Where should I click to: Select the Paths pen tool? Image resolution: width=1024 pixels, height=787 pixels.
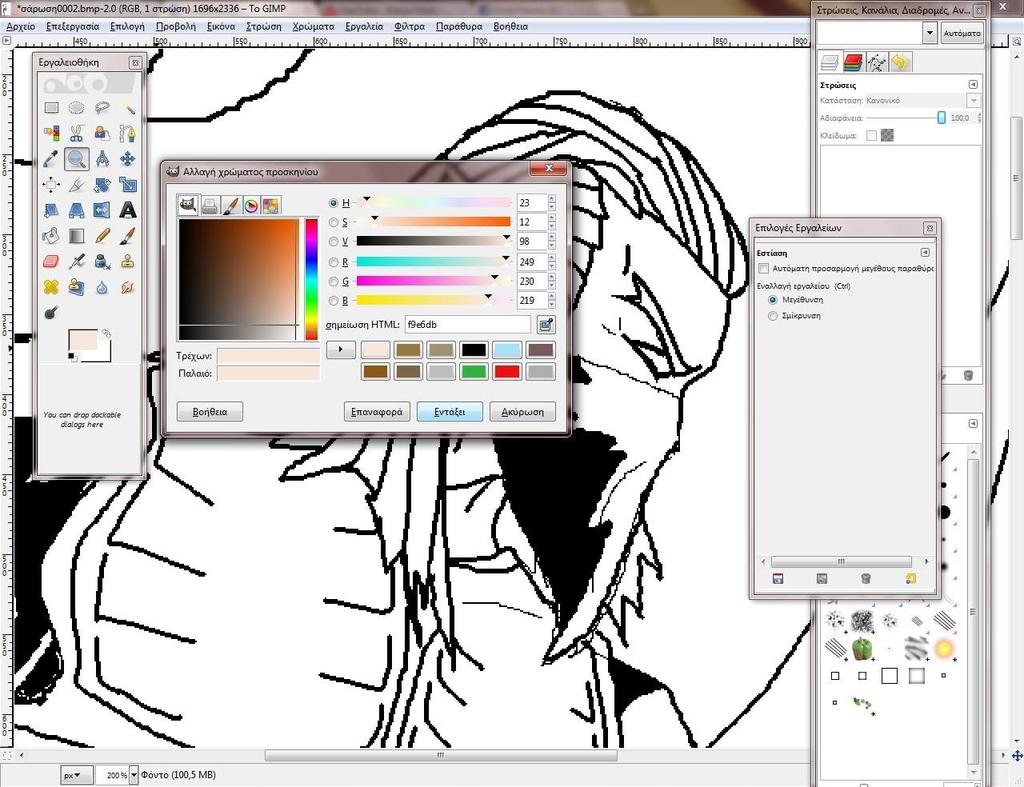coord(128,133)
